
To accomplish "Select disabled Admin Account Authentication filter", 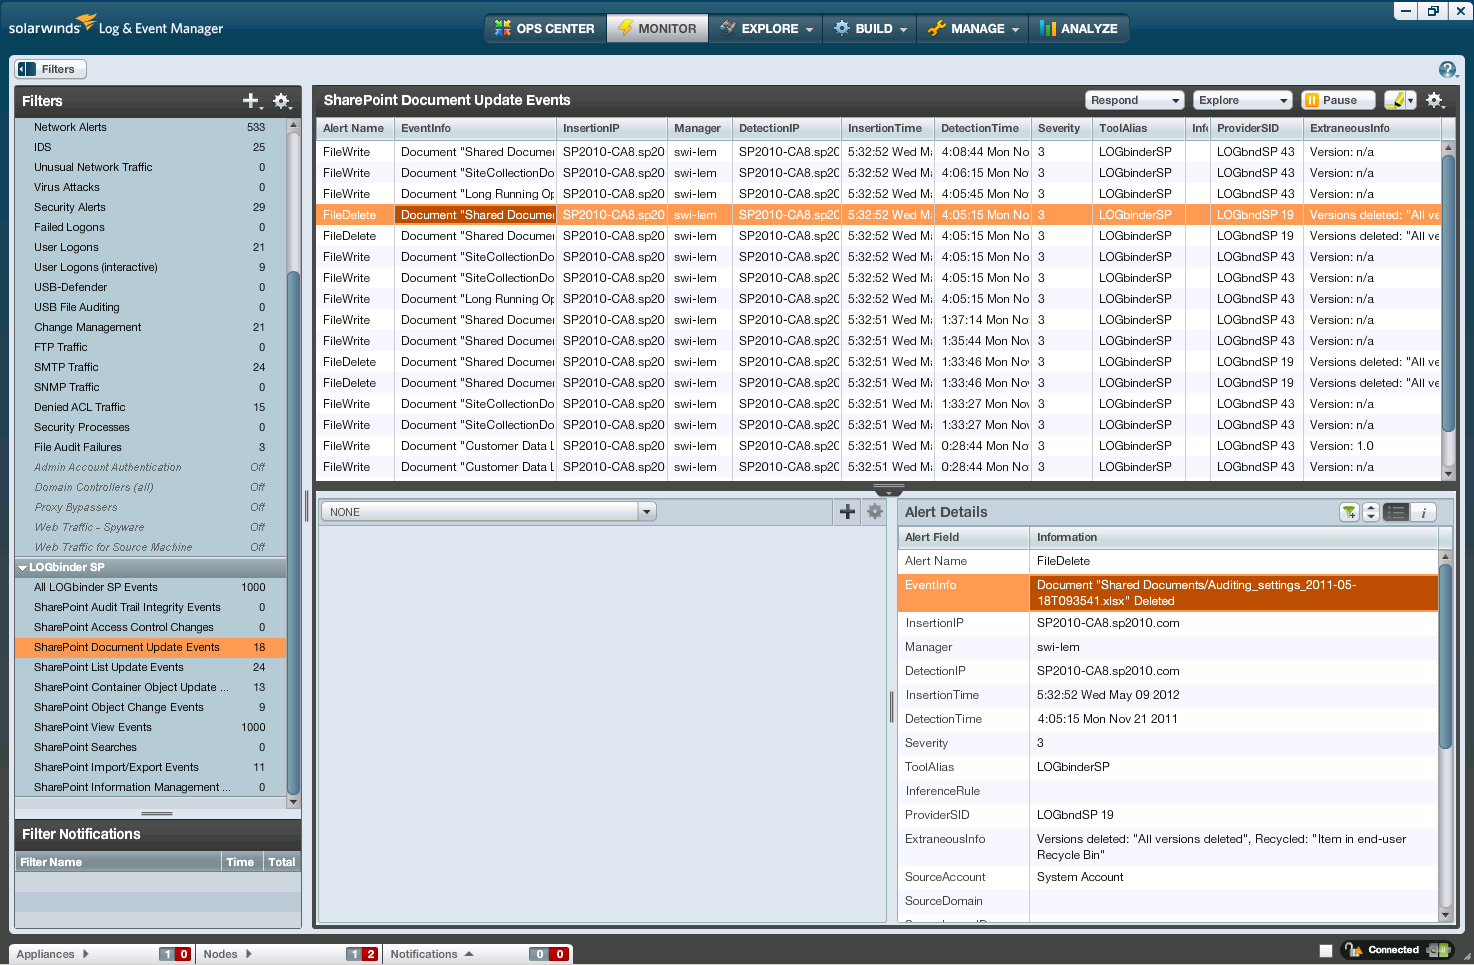I will click(x=150, y=467).
